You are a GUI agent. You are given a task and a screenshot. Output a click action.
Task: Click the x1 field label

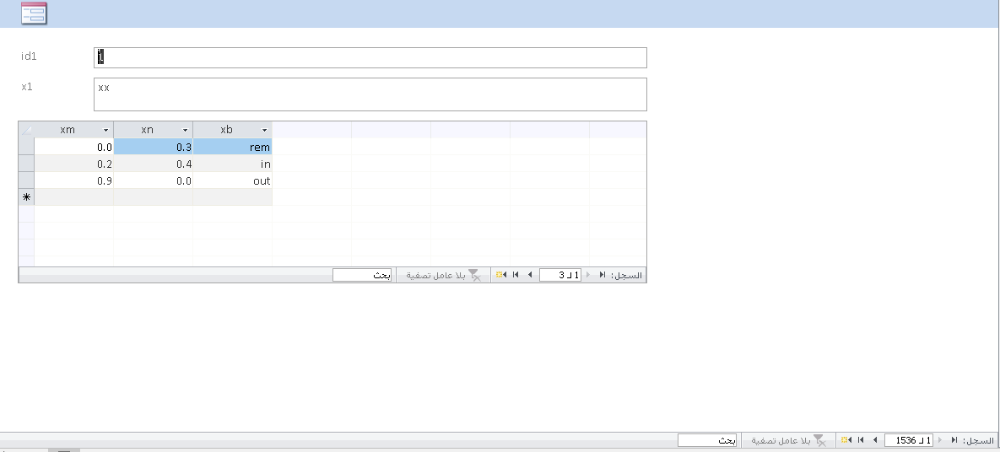(26, 87)
